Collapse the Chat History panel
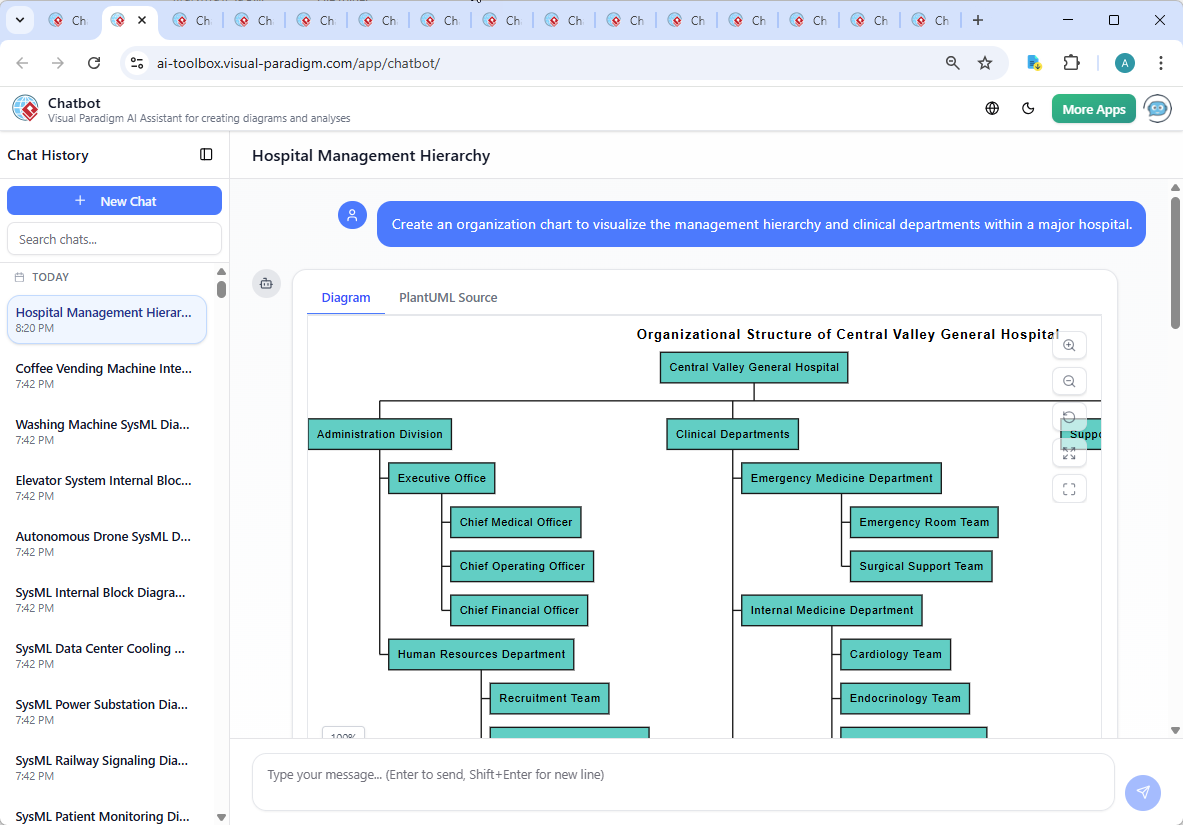This screenshot has width=1183, height=825. pyautogui.click(x=206, y=155)
